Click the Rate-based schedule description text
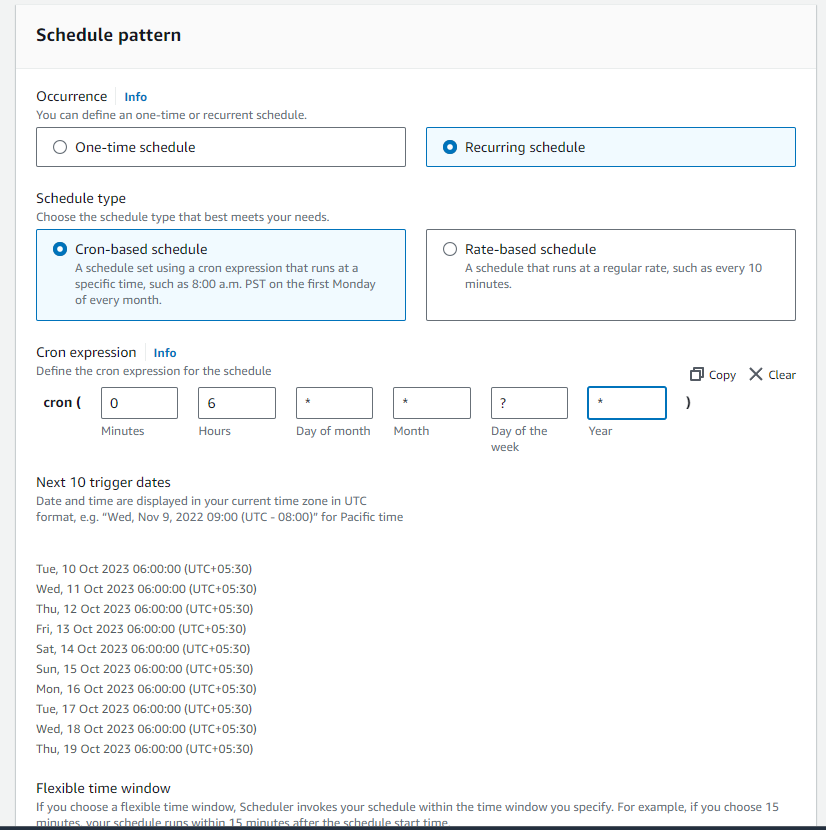 click(613, 276)
